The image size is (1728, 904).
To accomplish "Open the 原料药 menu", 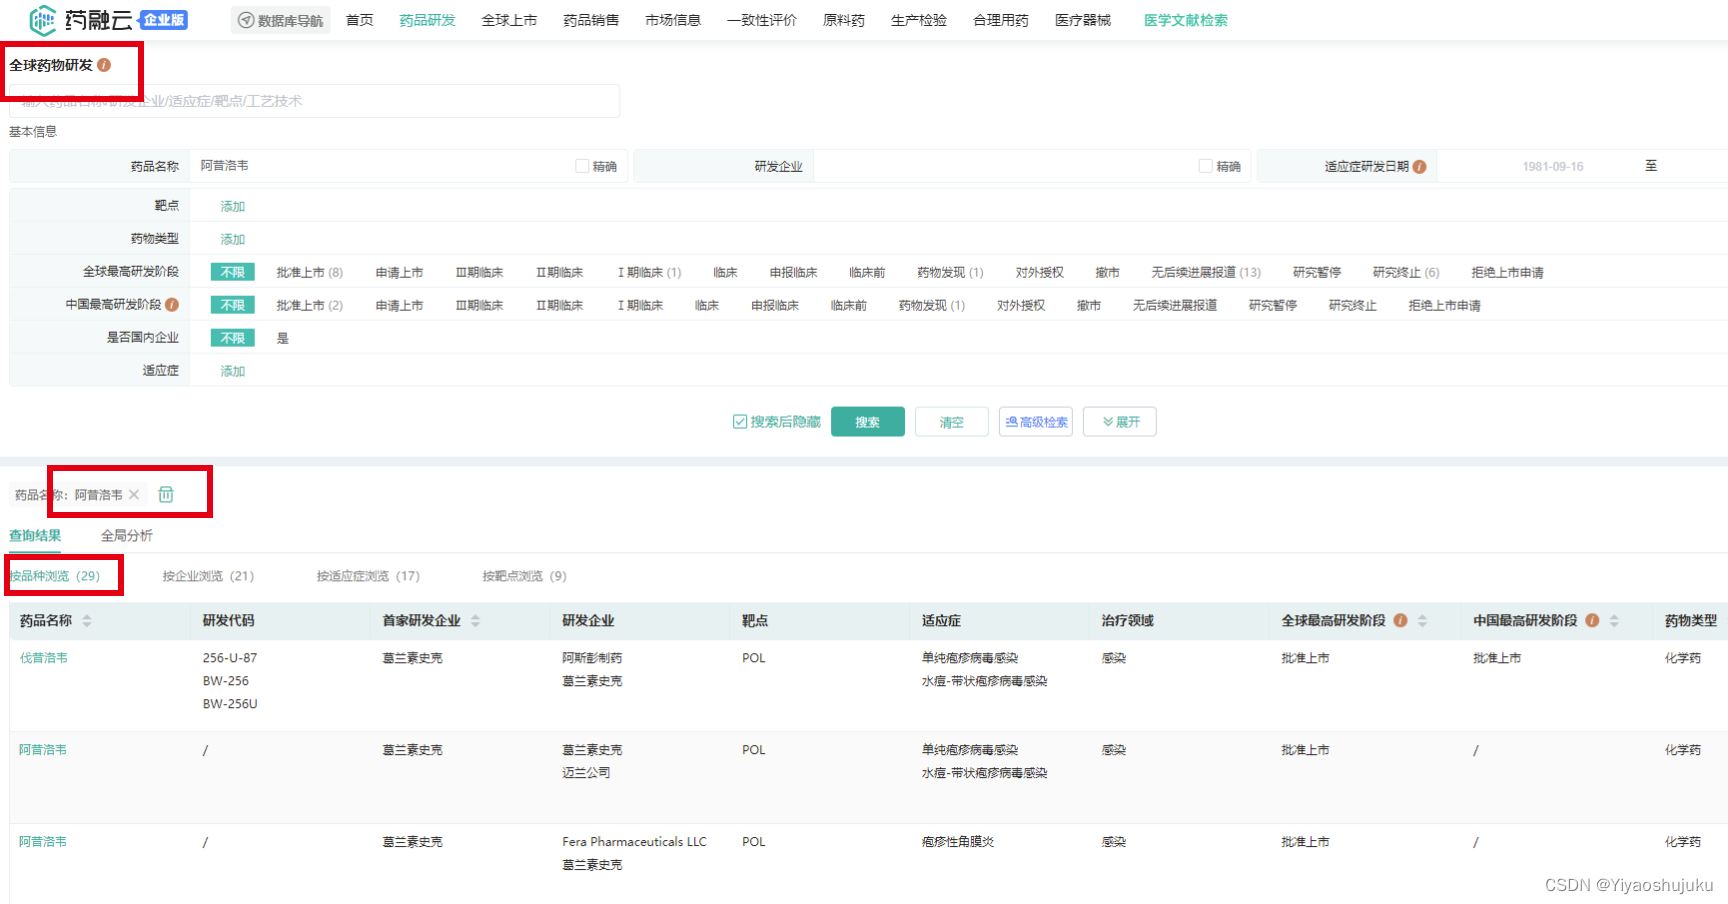I will [844, 20].
